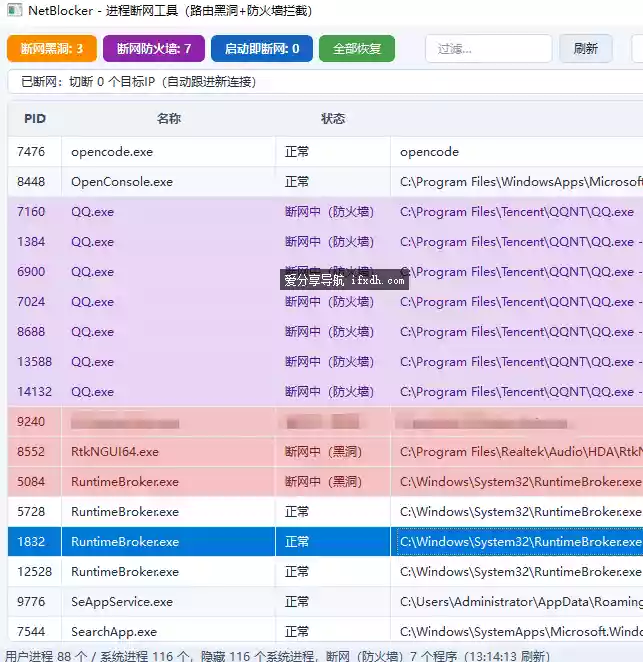
Task: Click 正常 status of OpenConsole.exe
Action: (x=297, y=182)
